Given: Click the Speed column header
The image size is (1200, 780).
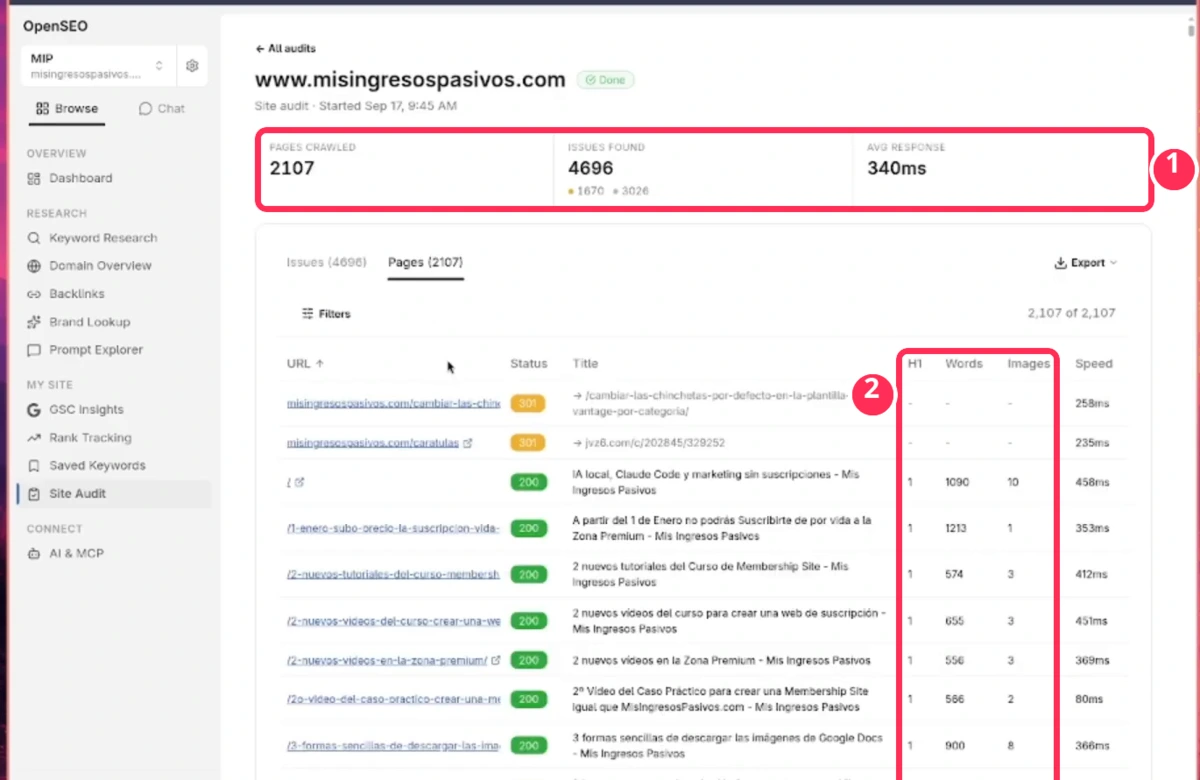Looking at the screenshot, I should click(1093, 364).
